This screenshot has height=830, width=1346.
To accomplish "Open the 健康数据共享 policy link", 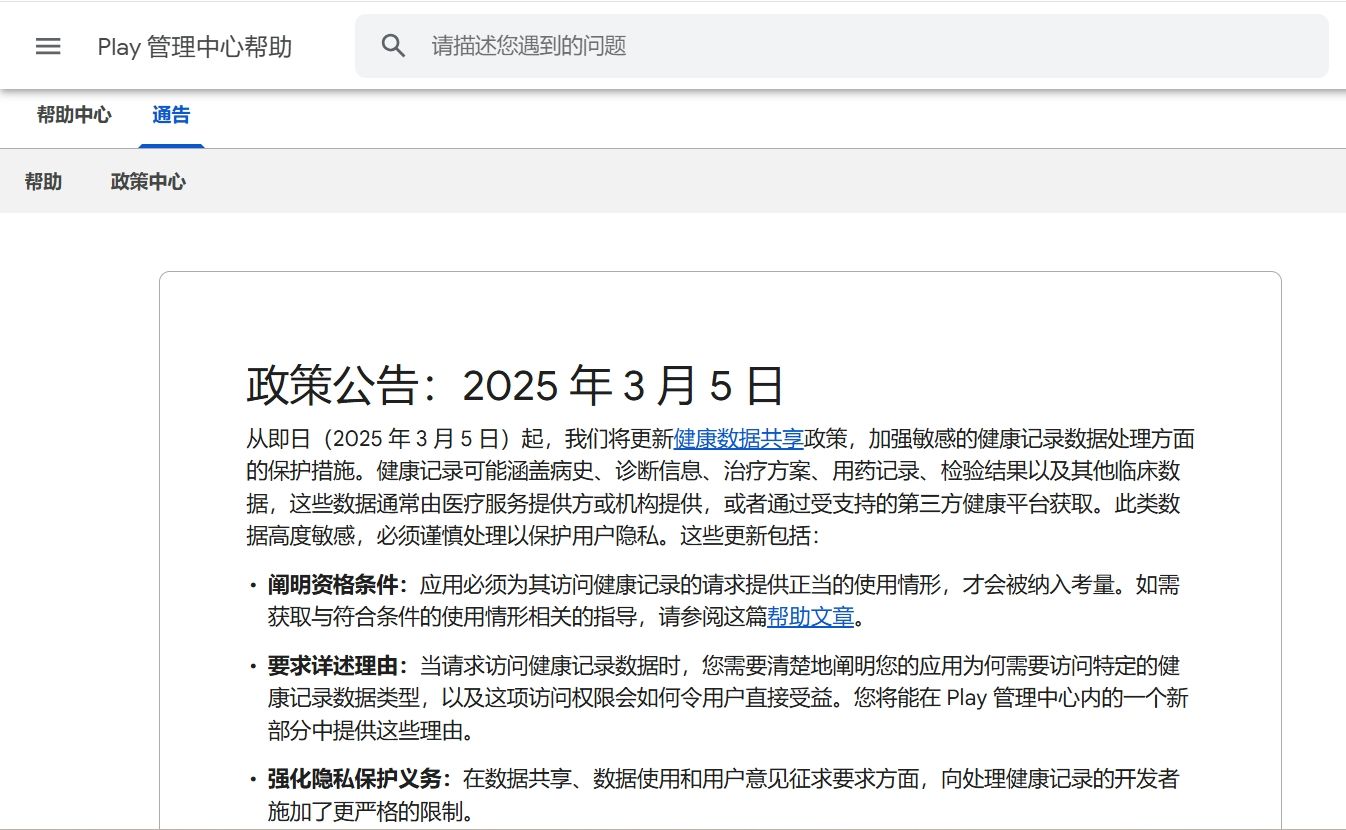I will click(x=739, y=438).
